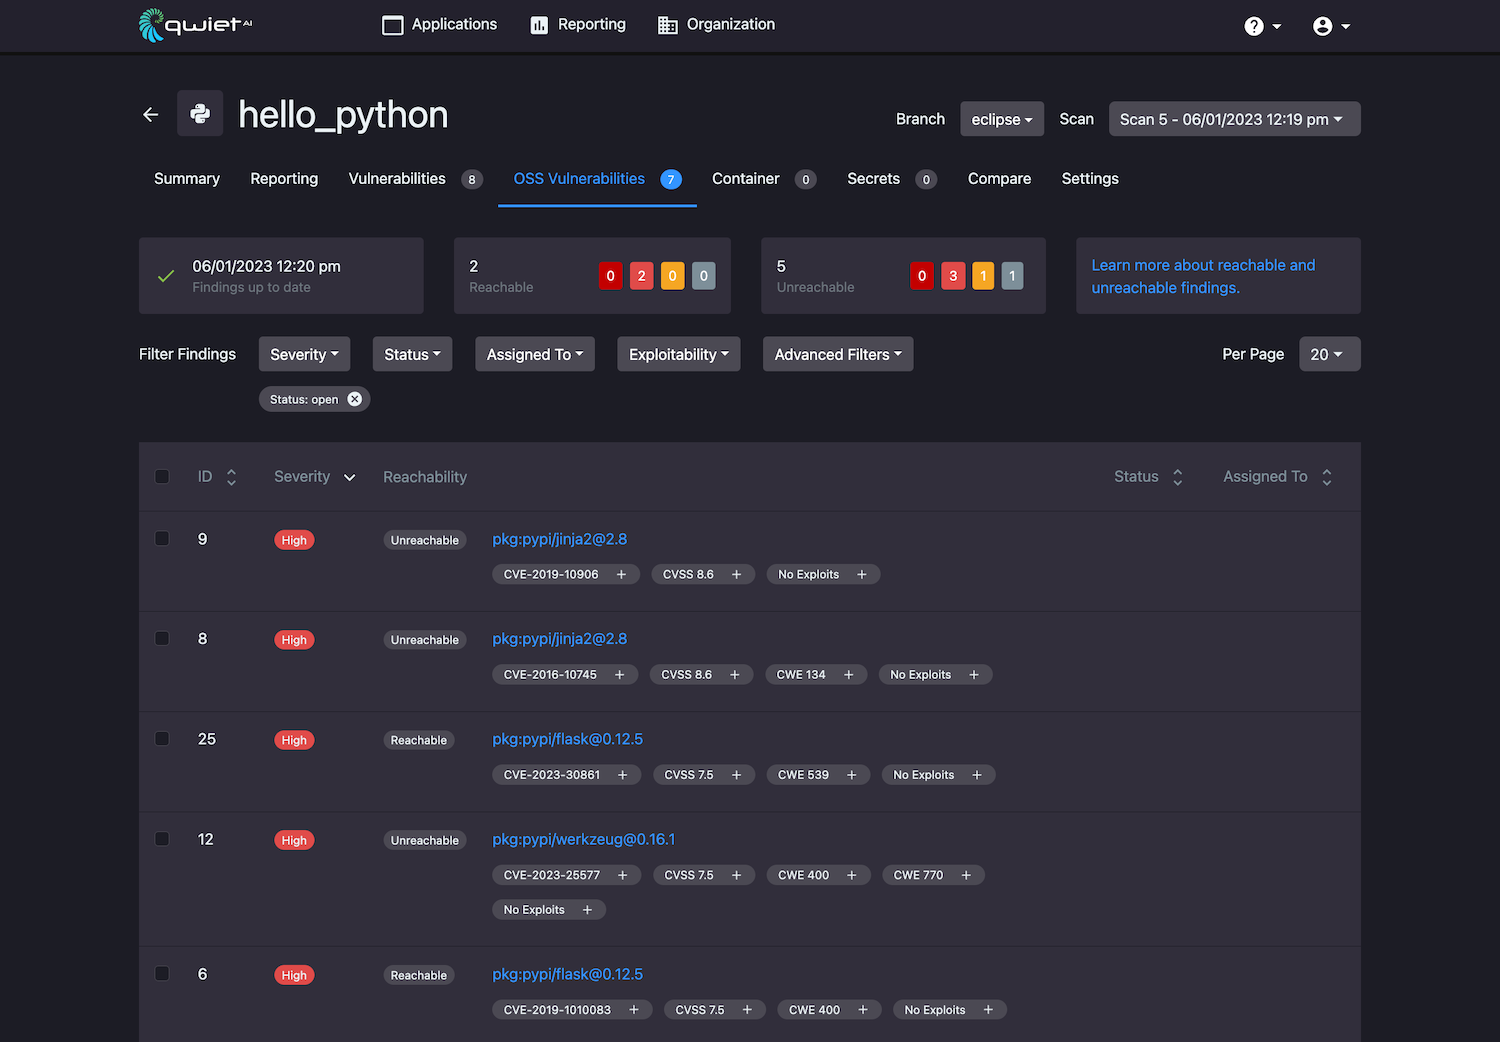Image resolution: width=1500 pixels, height=1042 pixels.
Task: Open the Secrets tab
Action: pos(891,179)
